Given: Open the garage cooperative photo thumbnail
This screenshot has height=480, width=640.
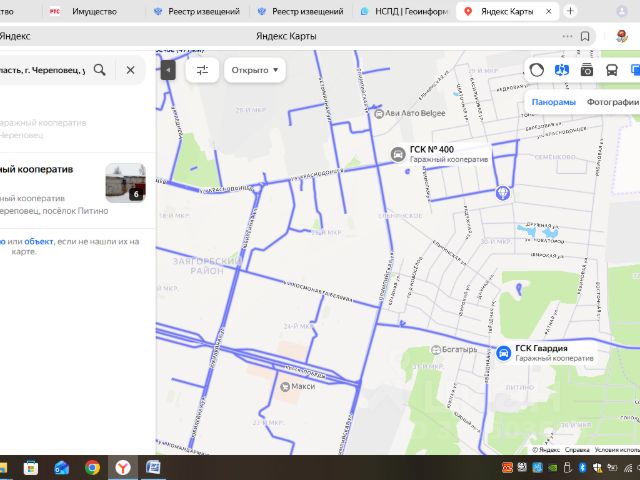Looking at the screenshot, I should coord(125,183).
